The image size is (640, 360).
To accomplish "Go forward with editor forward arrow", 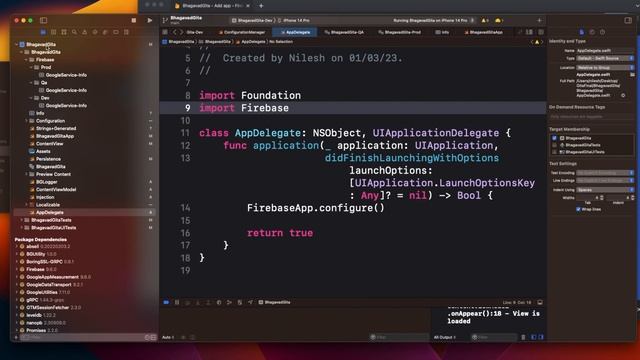I will tap(182, 32).
